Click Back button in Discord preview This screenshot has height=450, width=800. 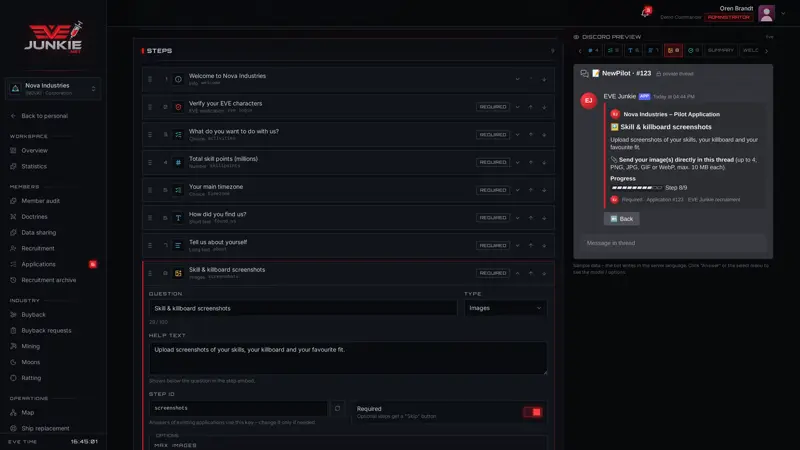coord(621,219)
